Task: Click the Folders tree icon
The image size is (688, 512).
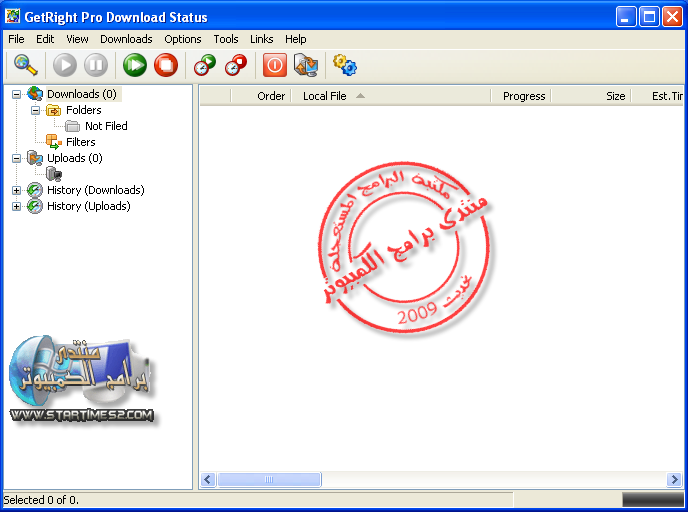Action: click(x=54, y=110)
